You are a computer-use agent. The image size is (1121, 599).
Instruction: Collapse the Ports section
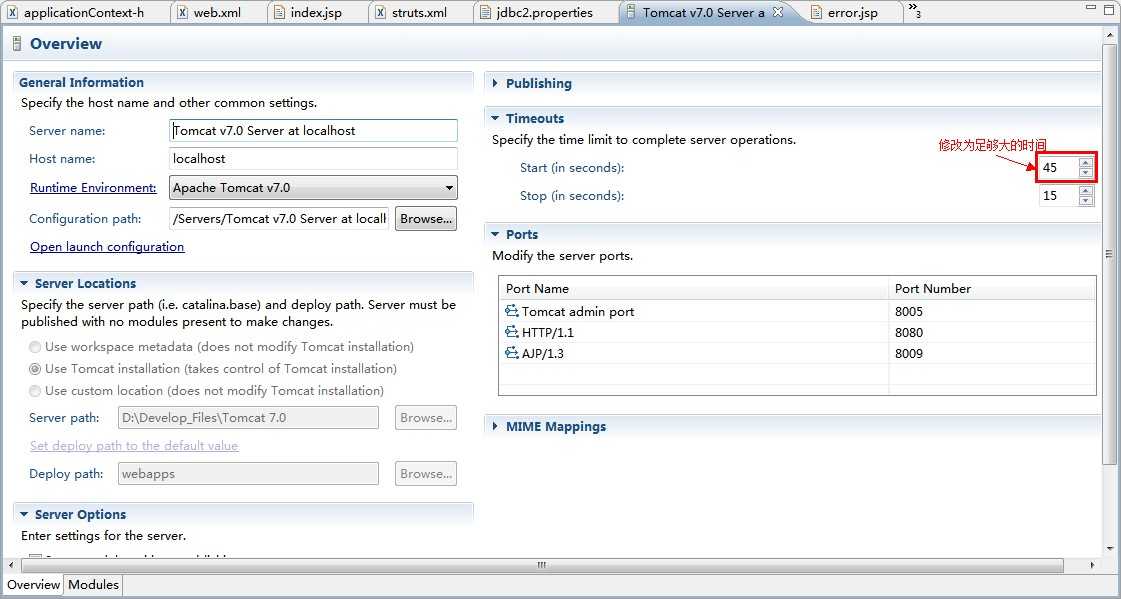point(495,234)
